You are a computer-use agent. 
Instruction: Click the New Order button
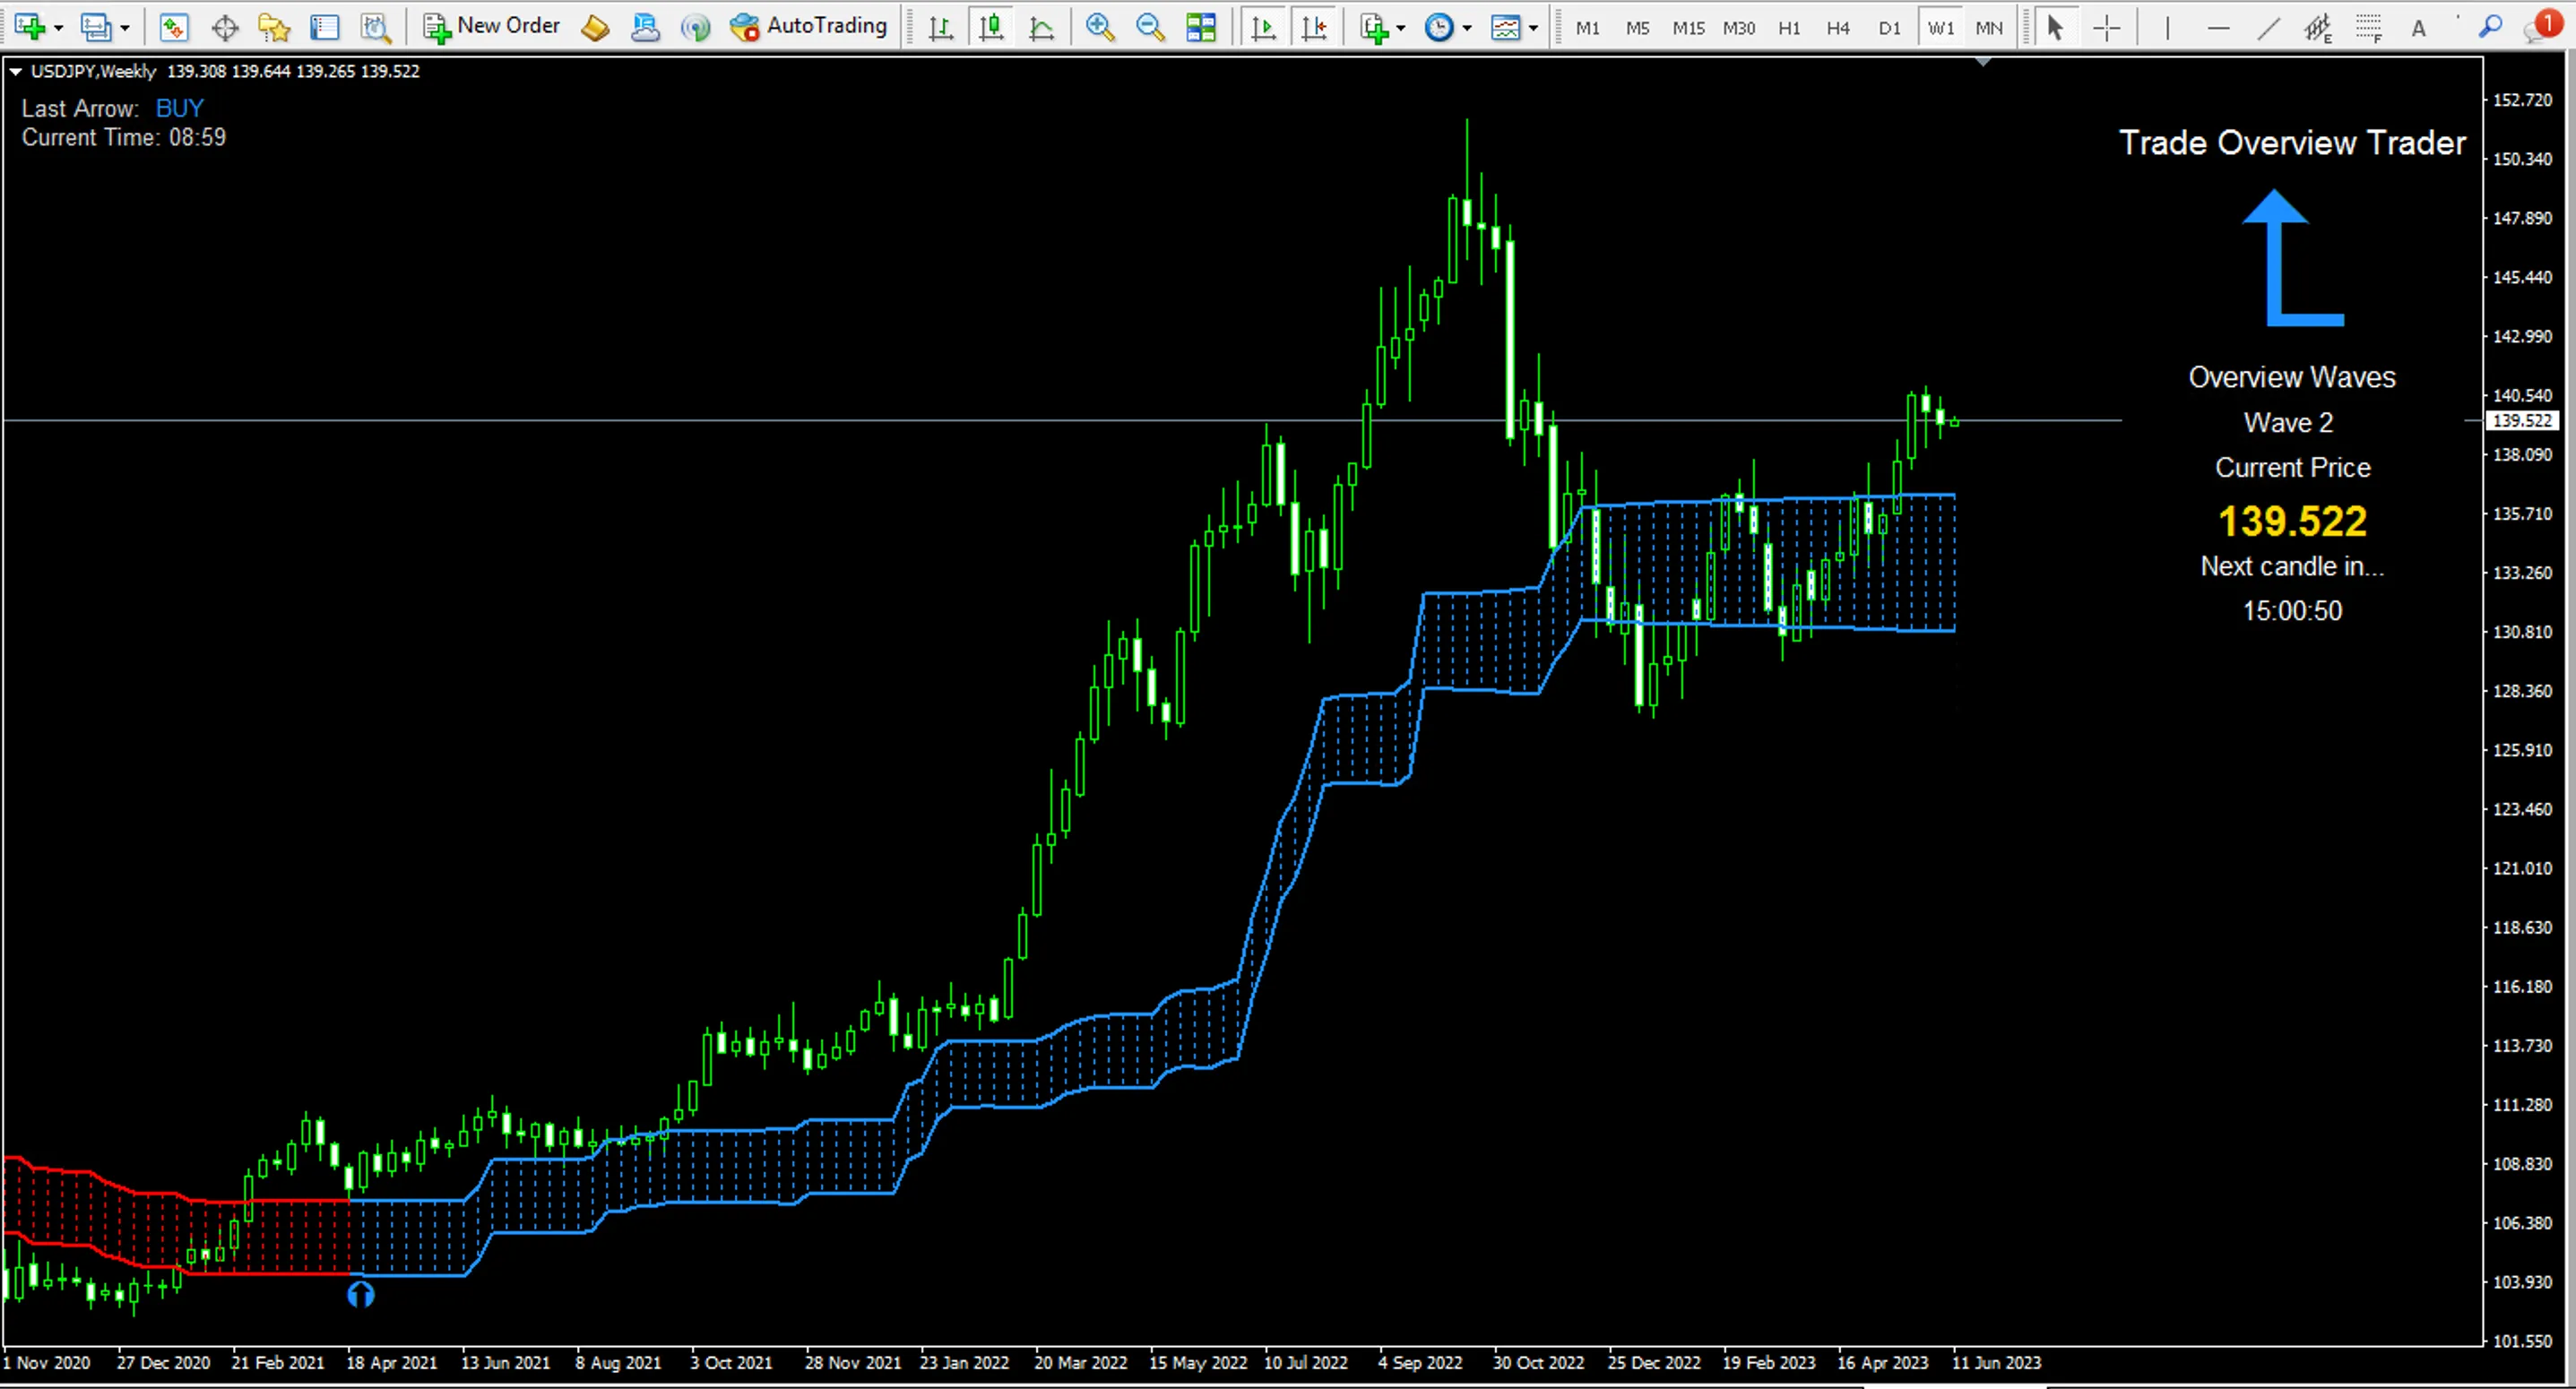coord(491,26)
